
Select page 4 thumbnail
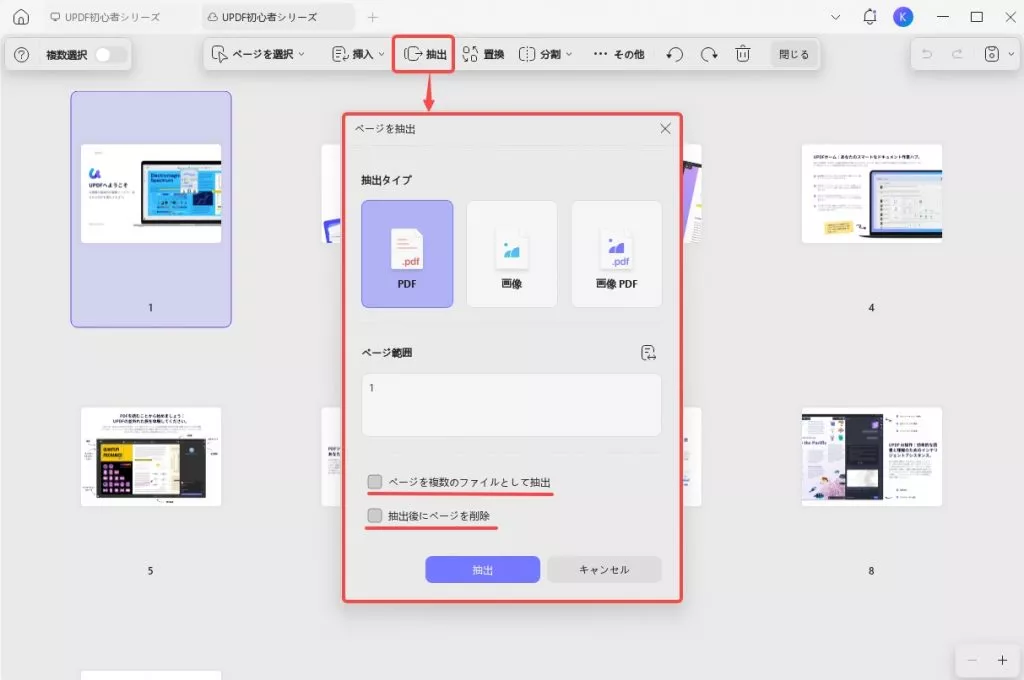click(871, 194)
